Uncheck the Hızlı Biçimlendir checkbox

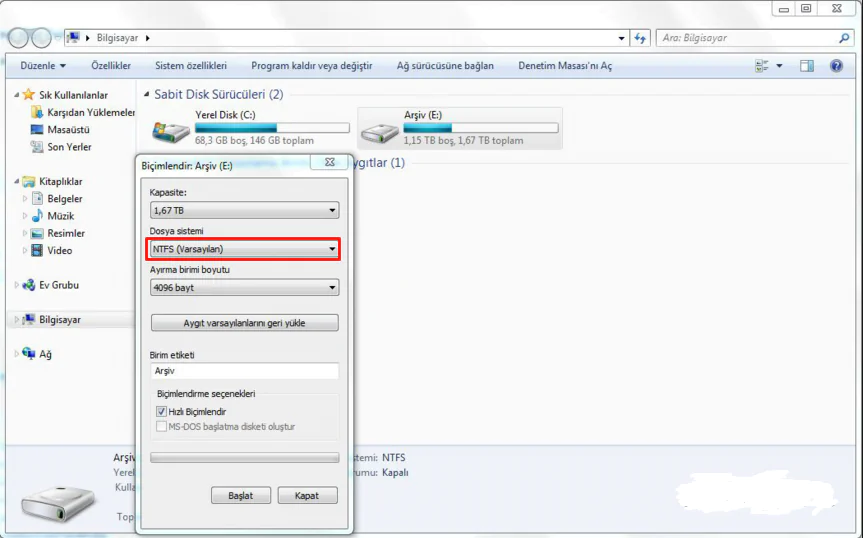[x=161, y=411]
